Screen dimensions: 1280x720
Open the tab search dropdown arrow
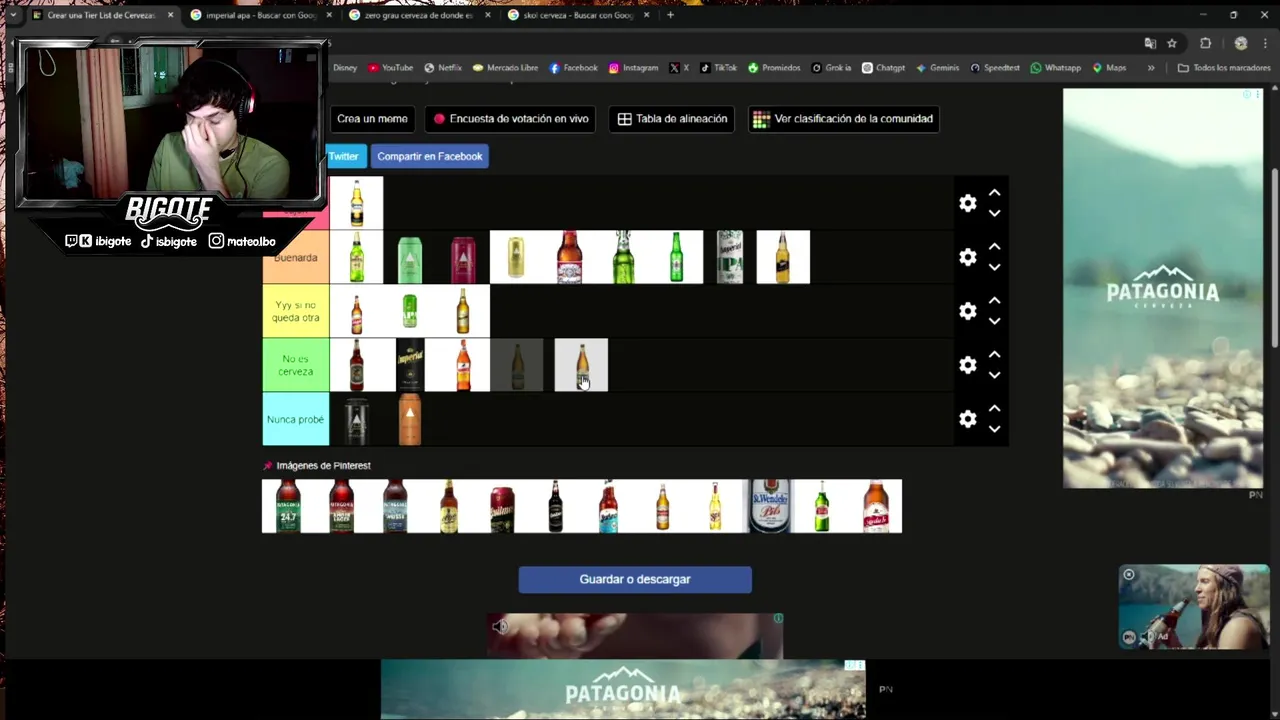click(13, 15)
